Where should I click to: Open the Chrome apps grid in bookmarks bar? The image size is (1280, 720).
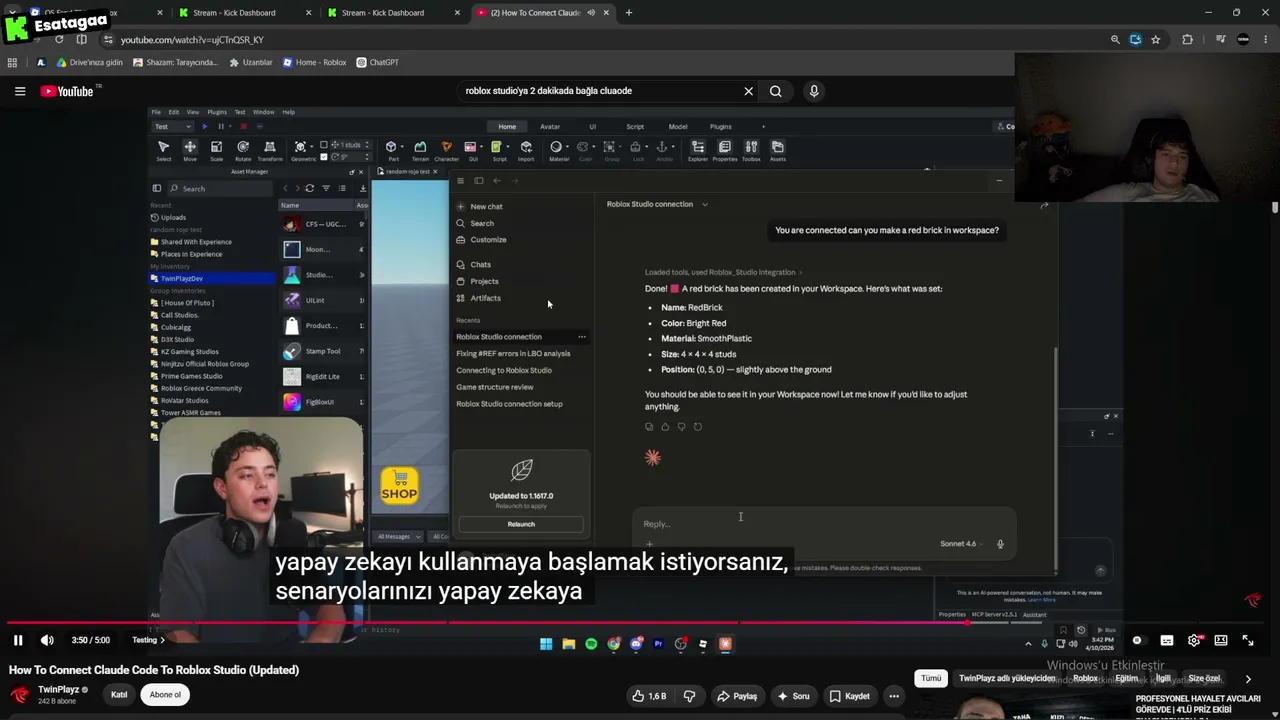[12, 62]
